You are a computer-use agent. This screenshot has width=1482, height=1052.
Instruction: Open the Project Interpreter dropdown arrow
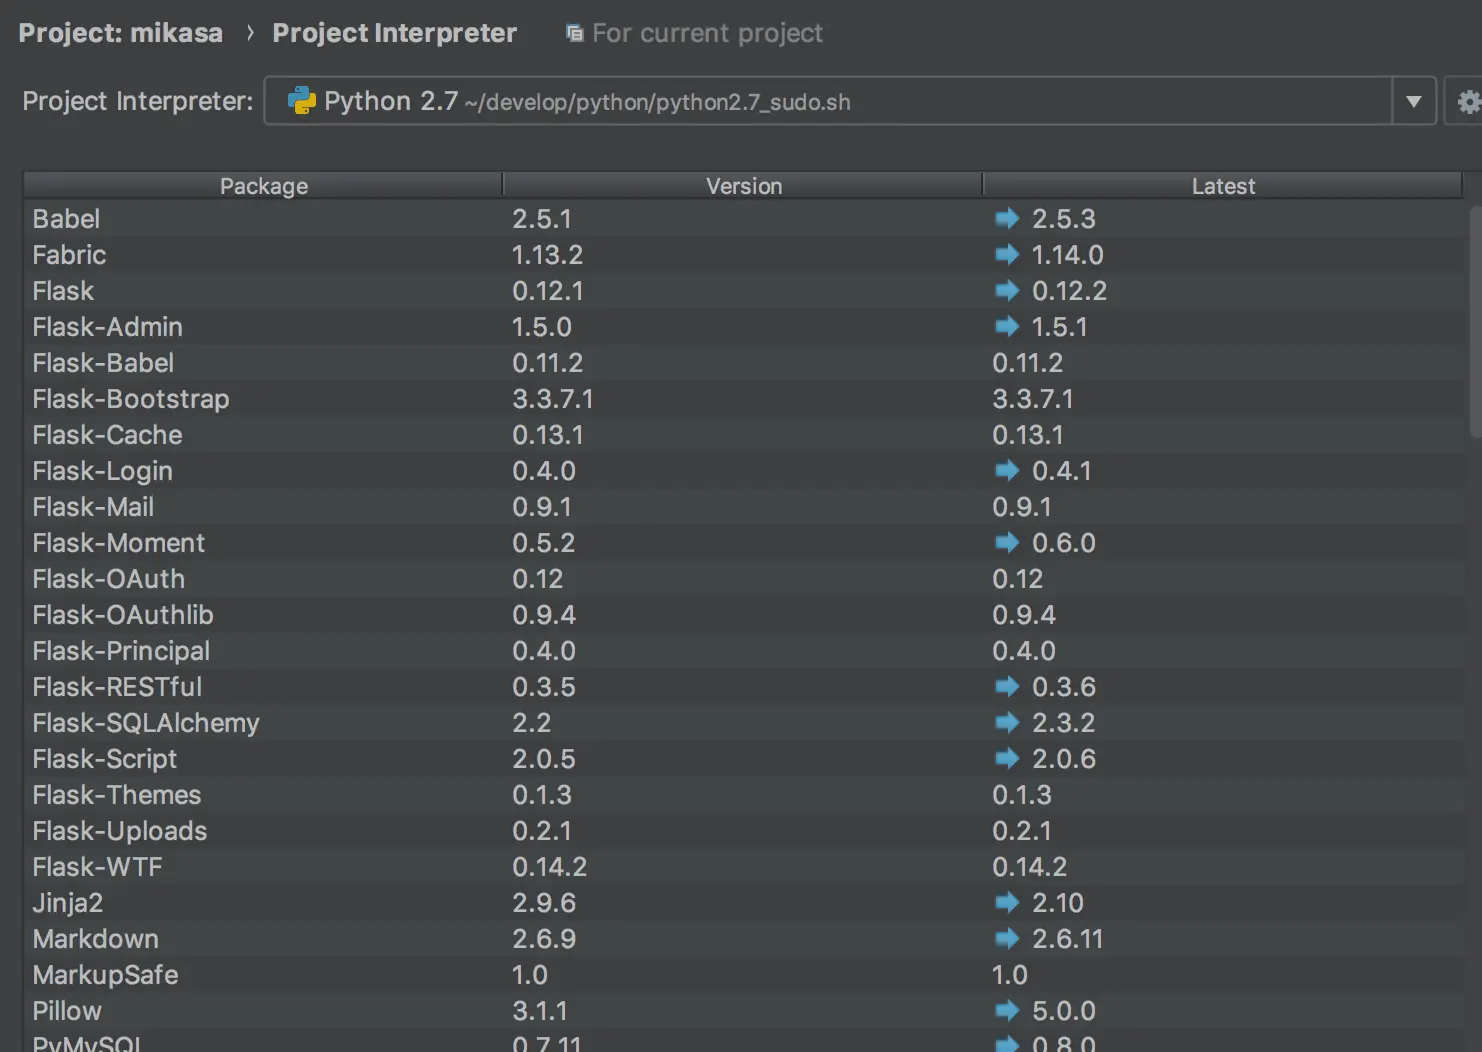point(1413,102)
